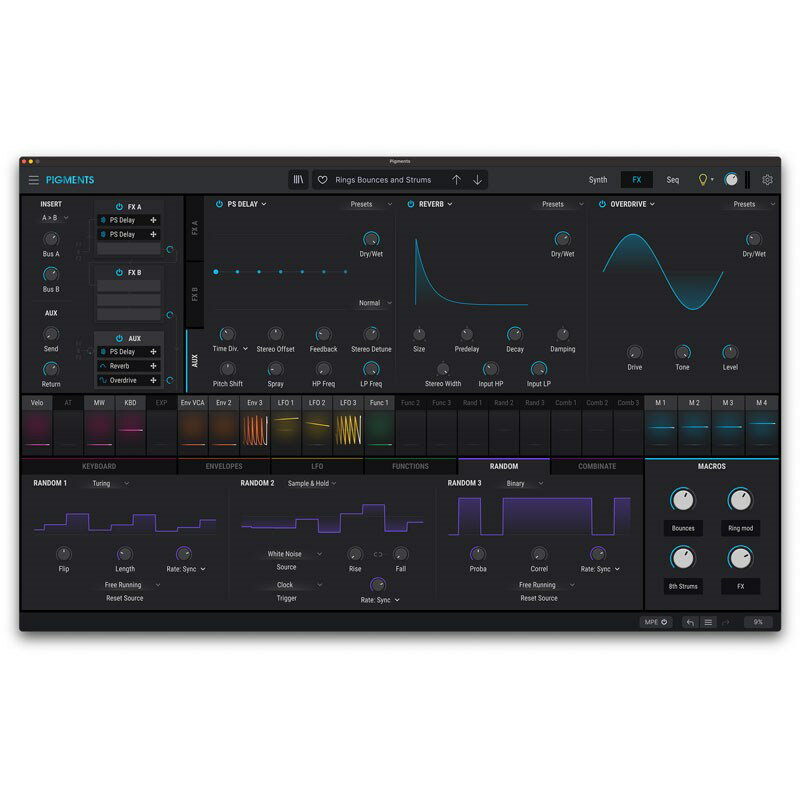Viewport: 800px width, 800px height.
Task: Click the redo arrow in status bar
Action: point(726,622)
